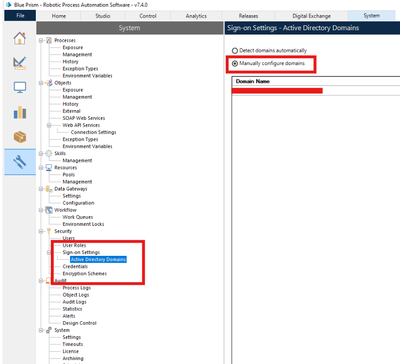Switch to the Home tab

click(x=59, y=16)
